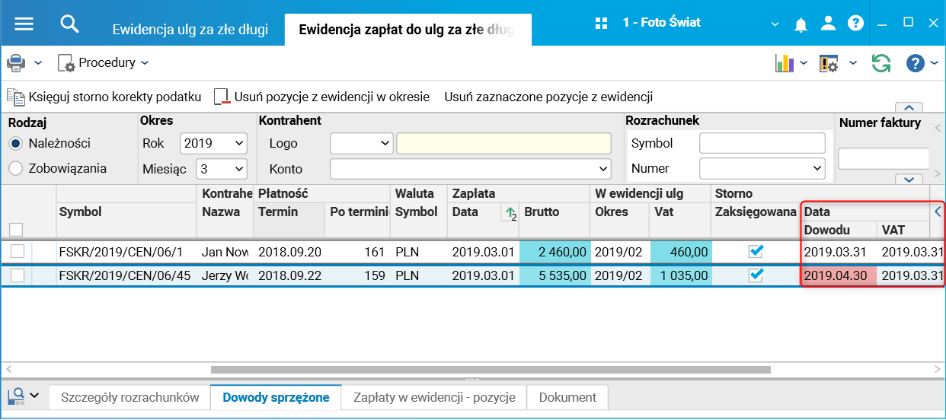This screenshot has height=420, width=946.
Task: Click the blue help icon in toolbar
Action: [914, 63]
